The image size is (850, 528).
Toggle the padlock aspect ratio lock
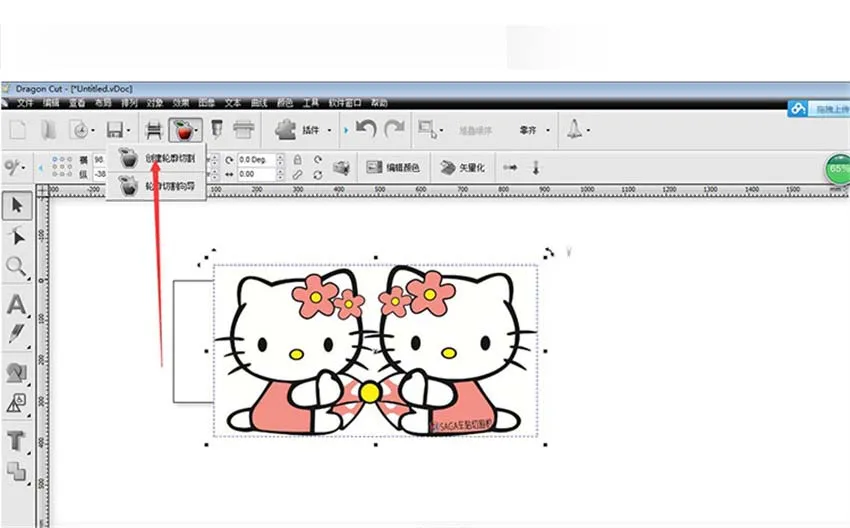pos(297,160)
